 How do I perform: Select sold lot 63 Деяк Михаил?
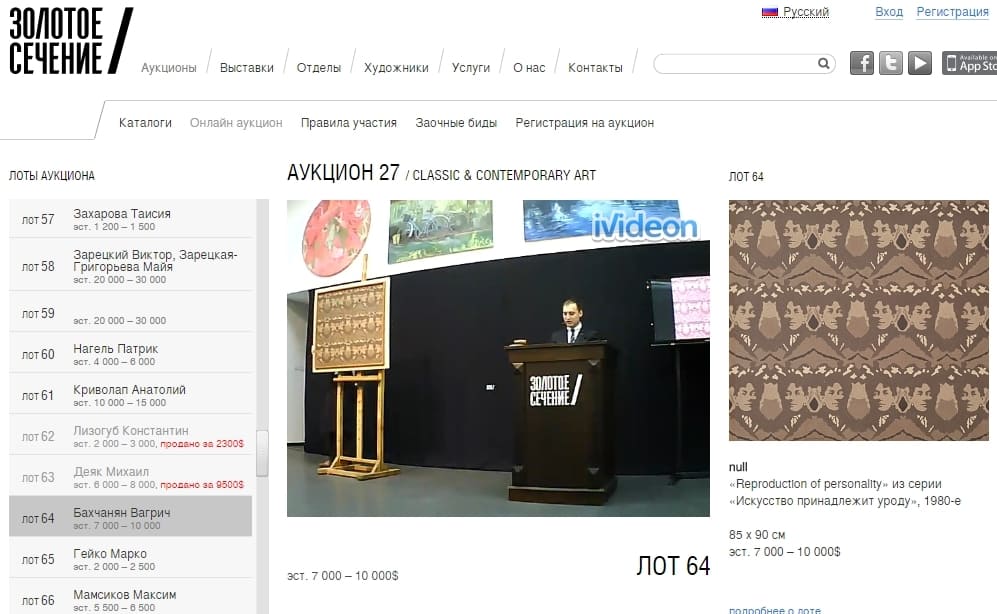pyautogui.click(x=130, y=477)
